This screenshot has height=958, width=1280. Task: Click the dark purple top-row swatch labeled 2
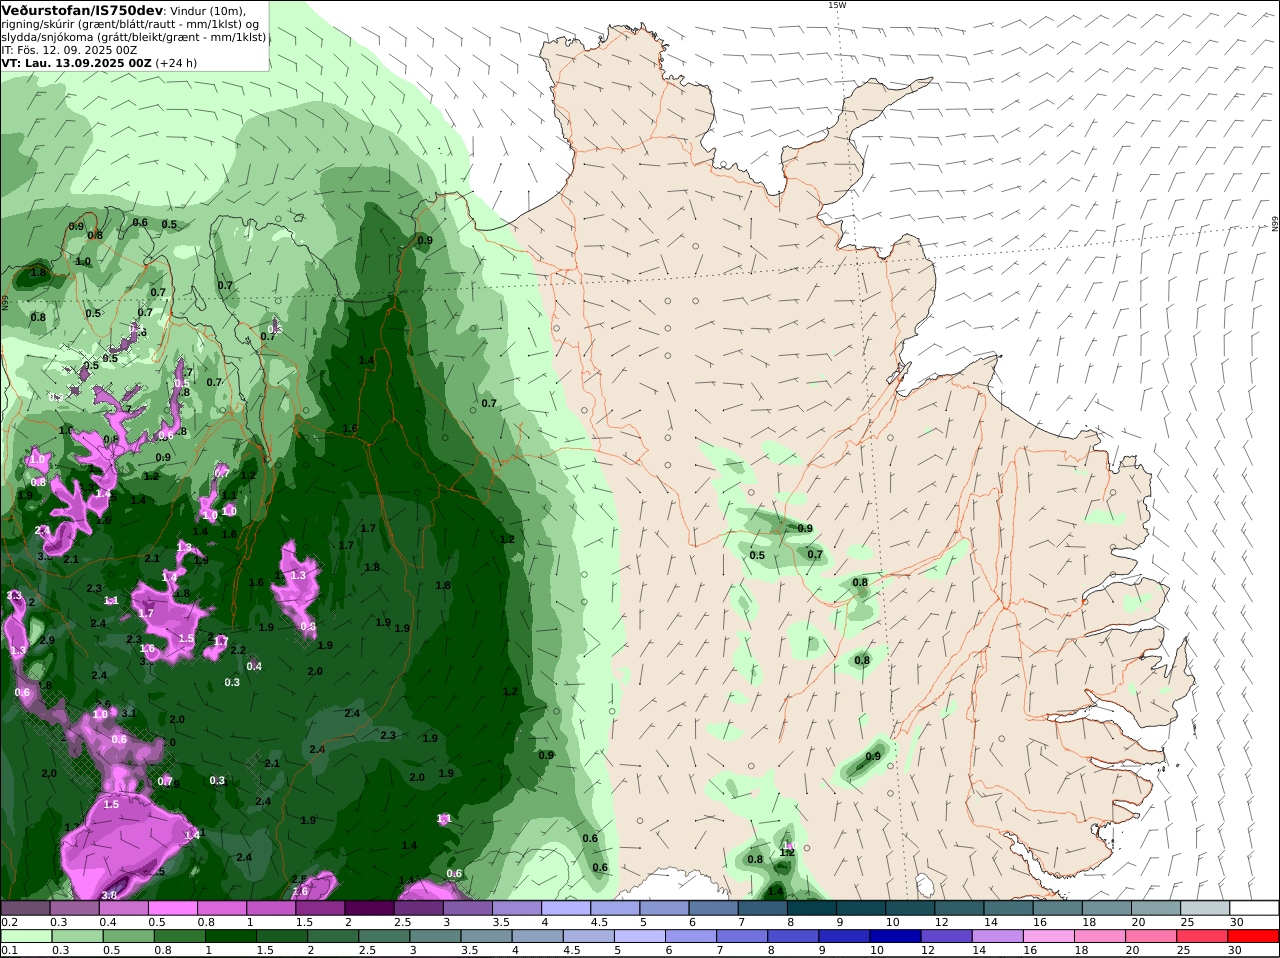[x=369, y=908]
